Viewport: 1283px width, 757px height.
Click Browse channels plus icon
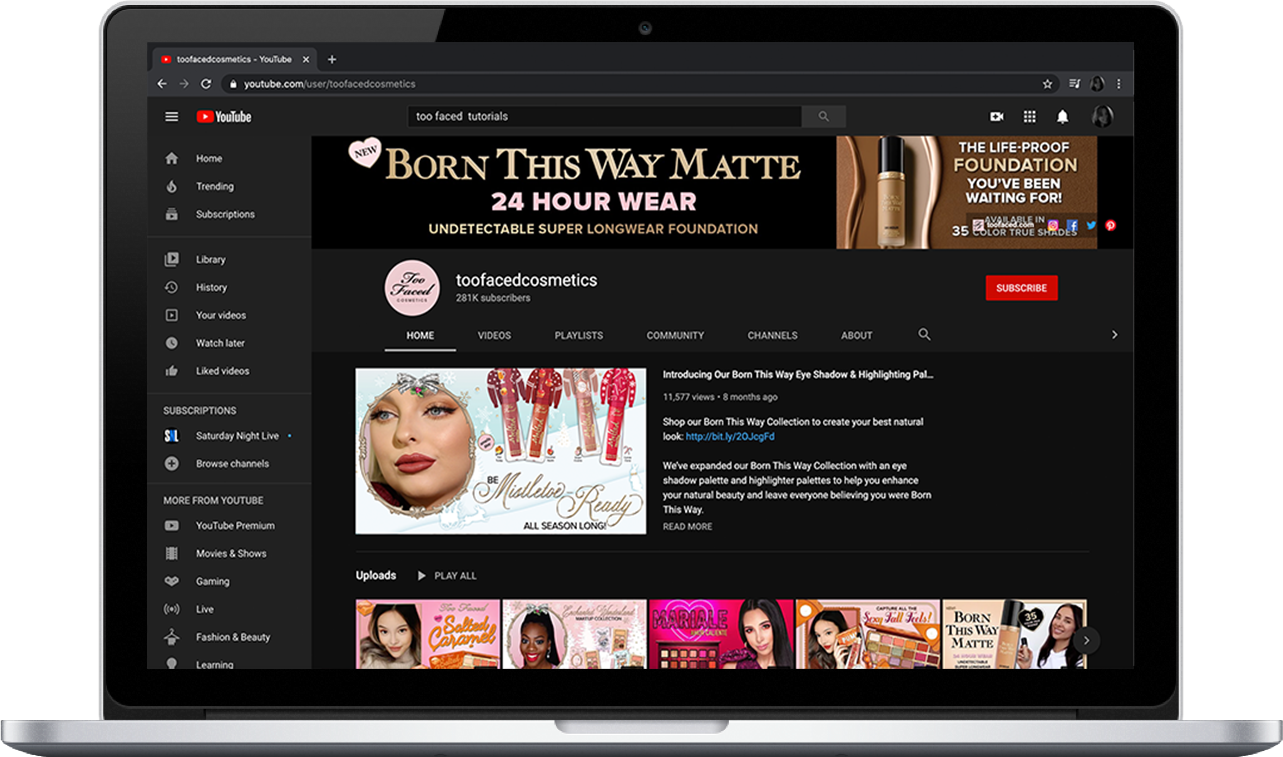click(172, 464)
